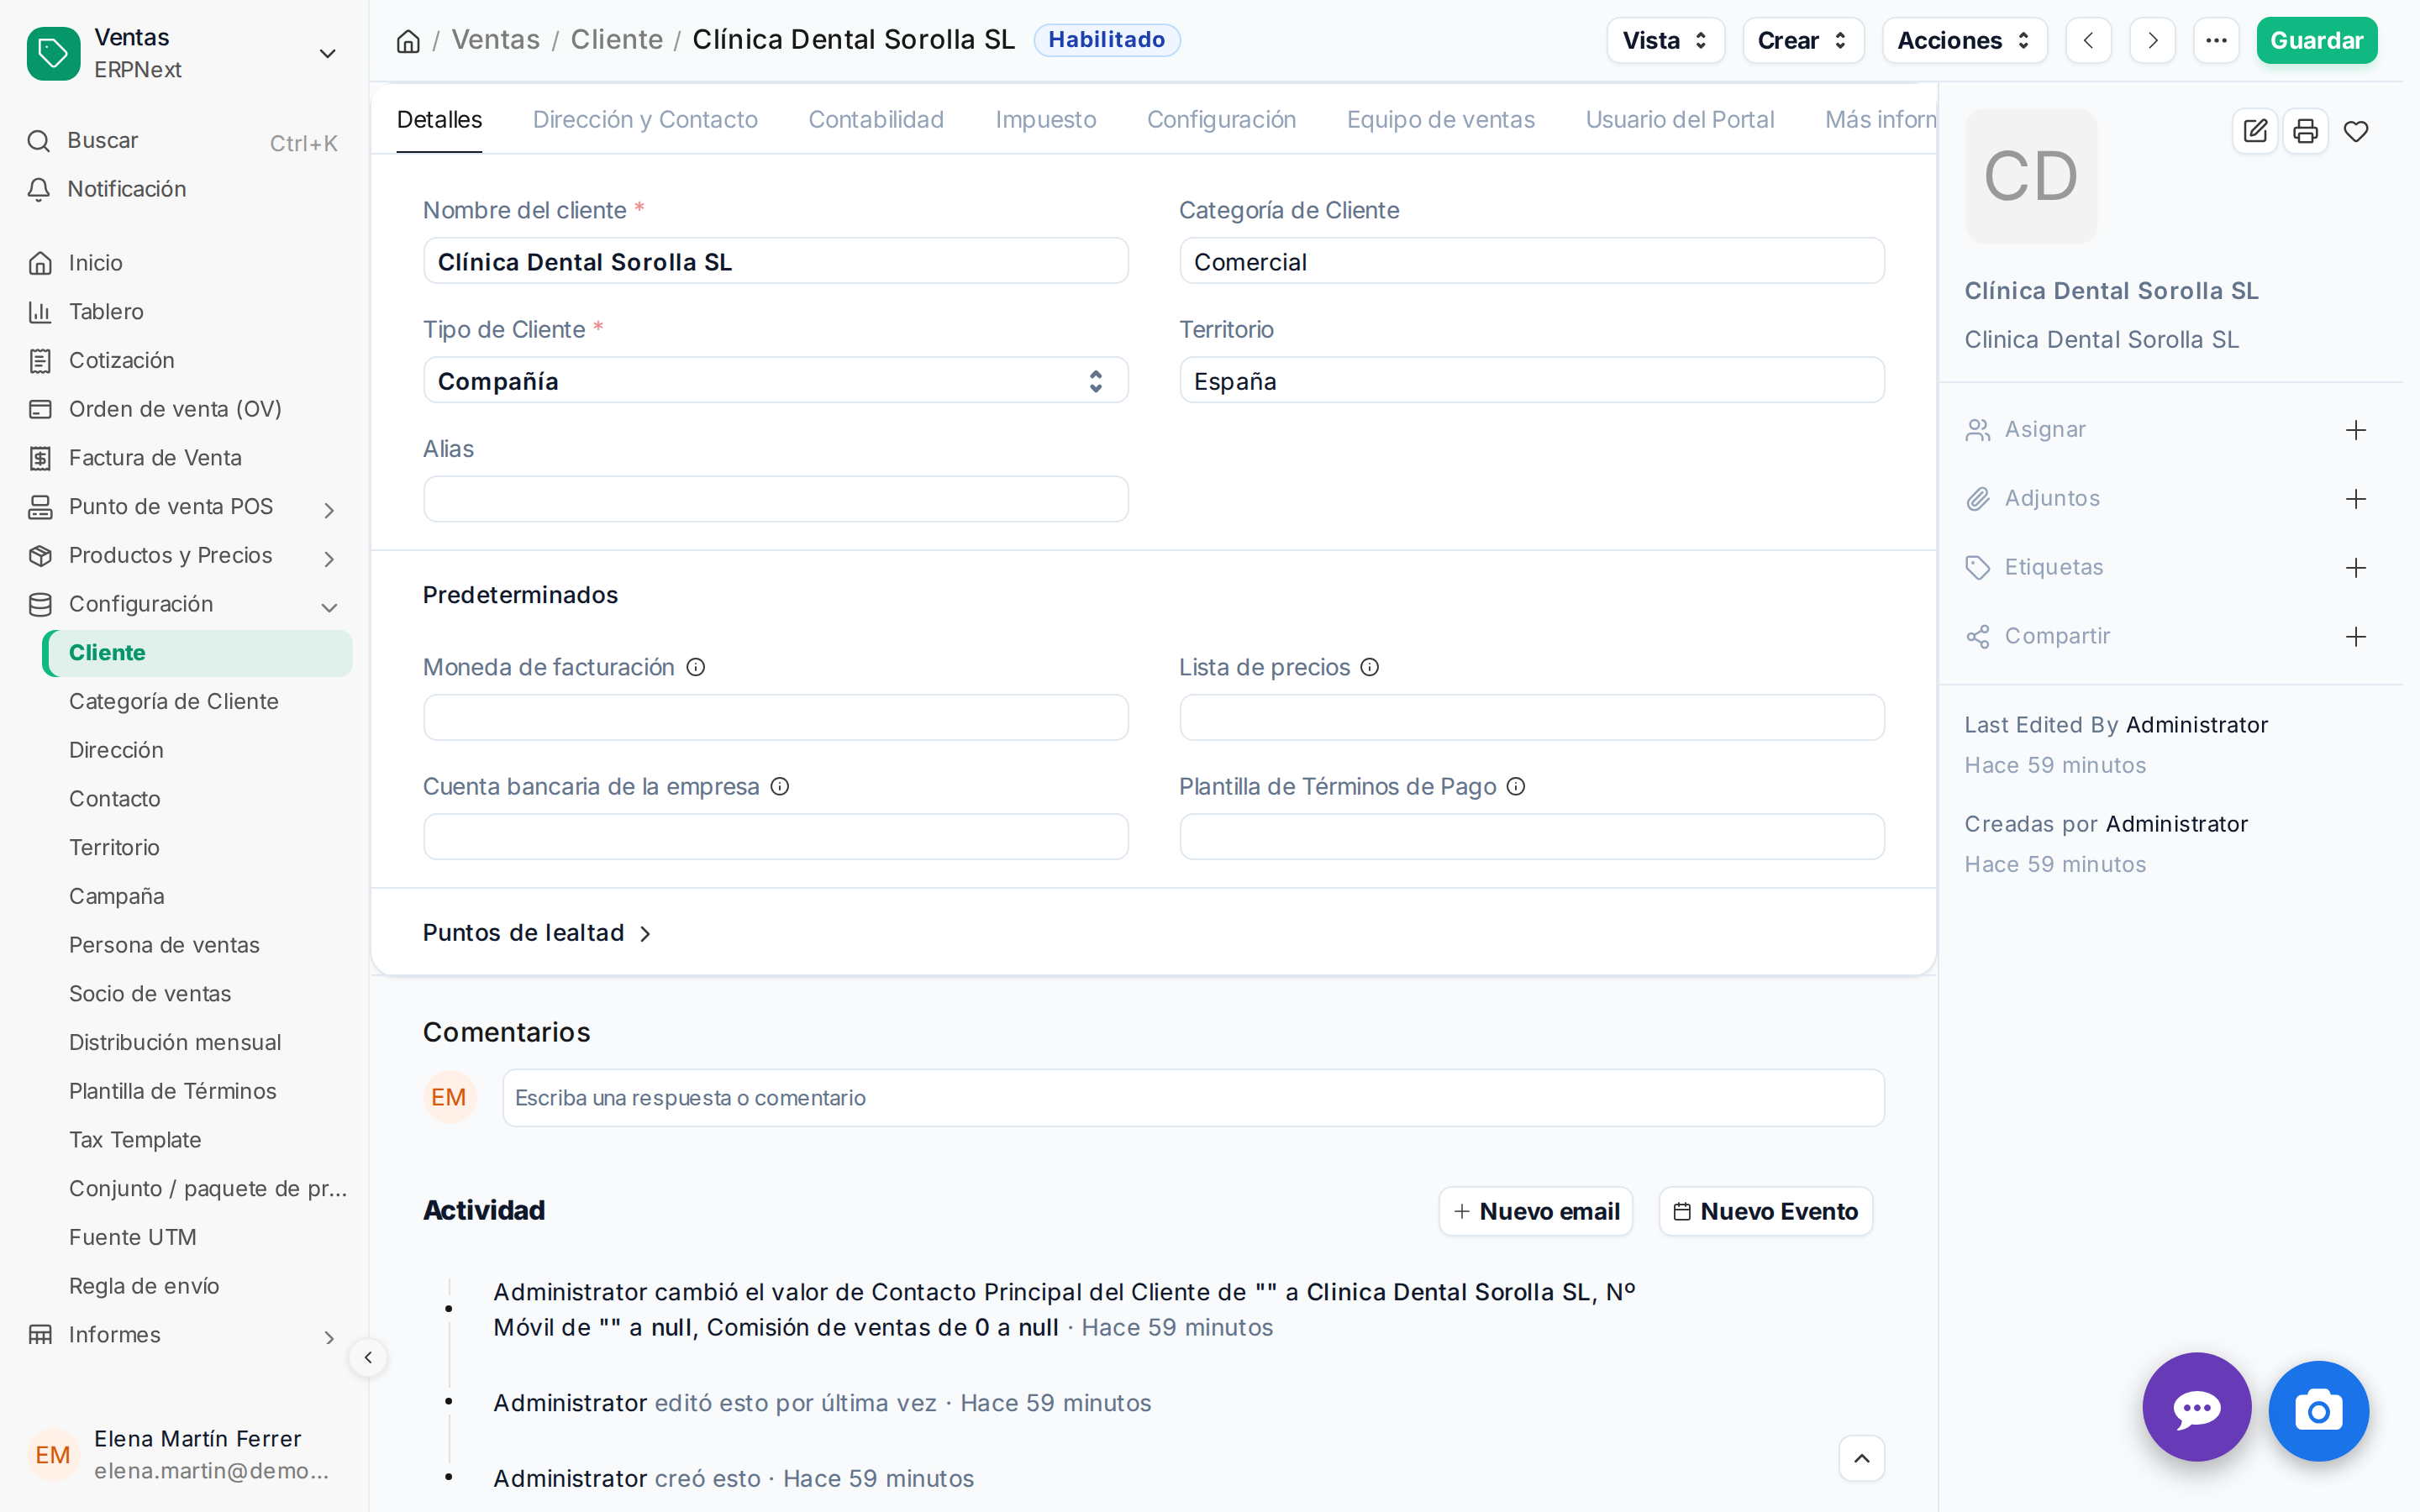Add an assignee with Asignar plus
Screen dimensions: 2420x1512
click(2356, 430)
